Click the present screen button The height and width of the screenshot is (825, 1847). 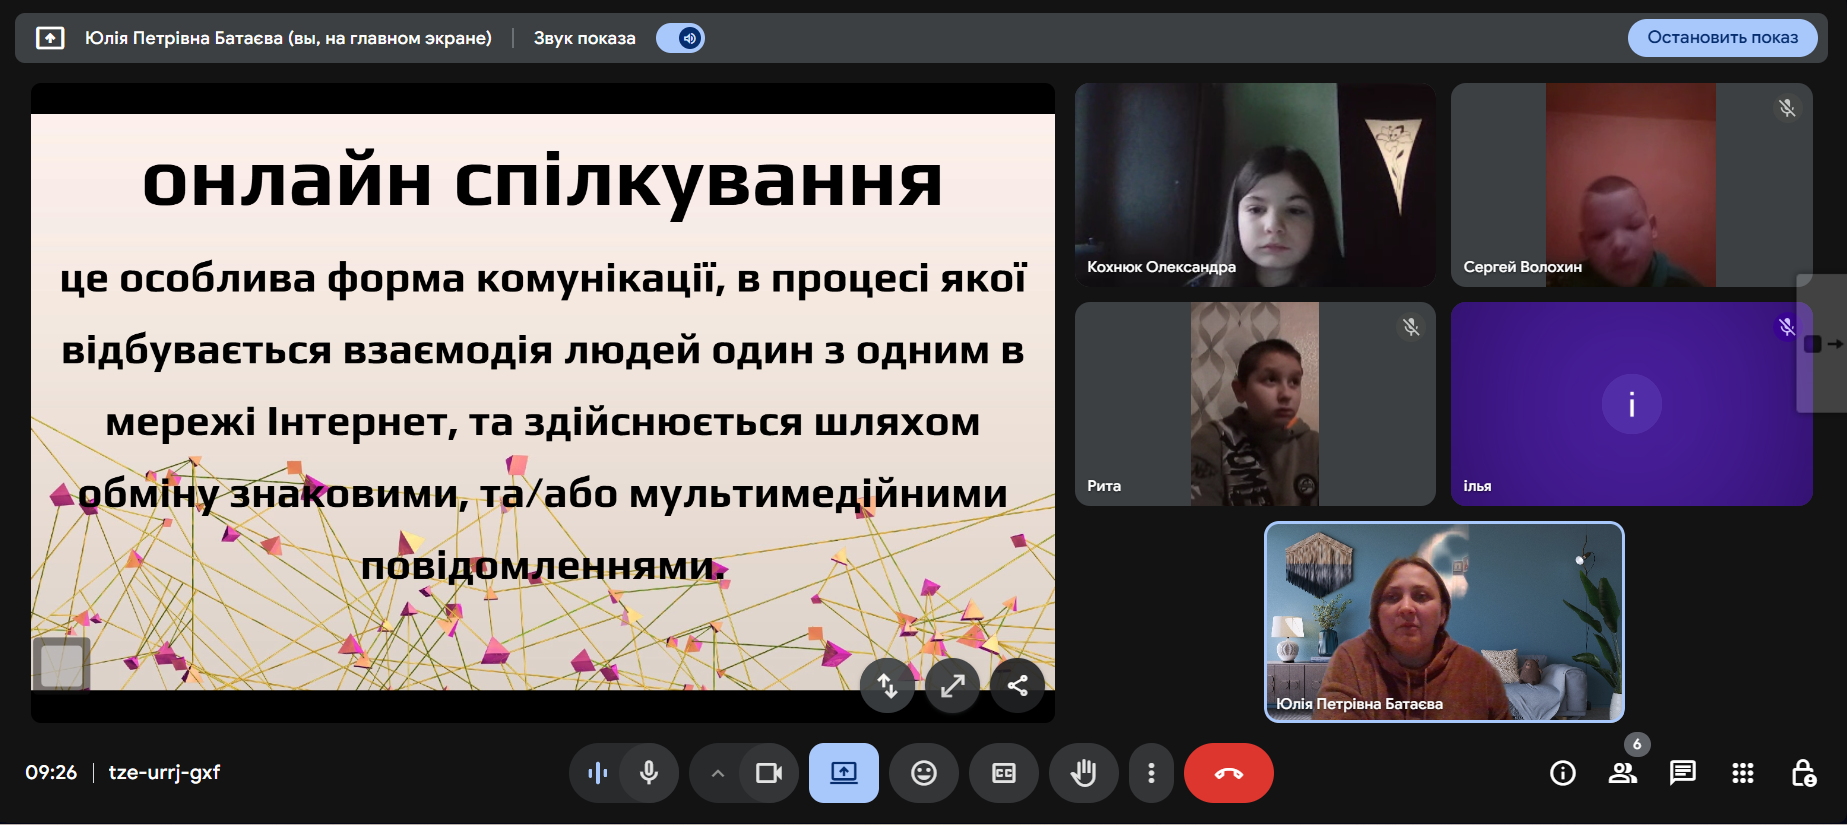click(x=843, y=773)
